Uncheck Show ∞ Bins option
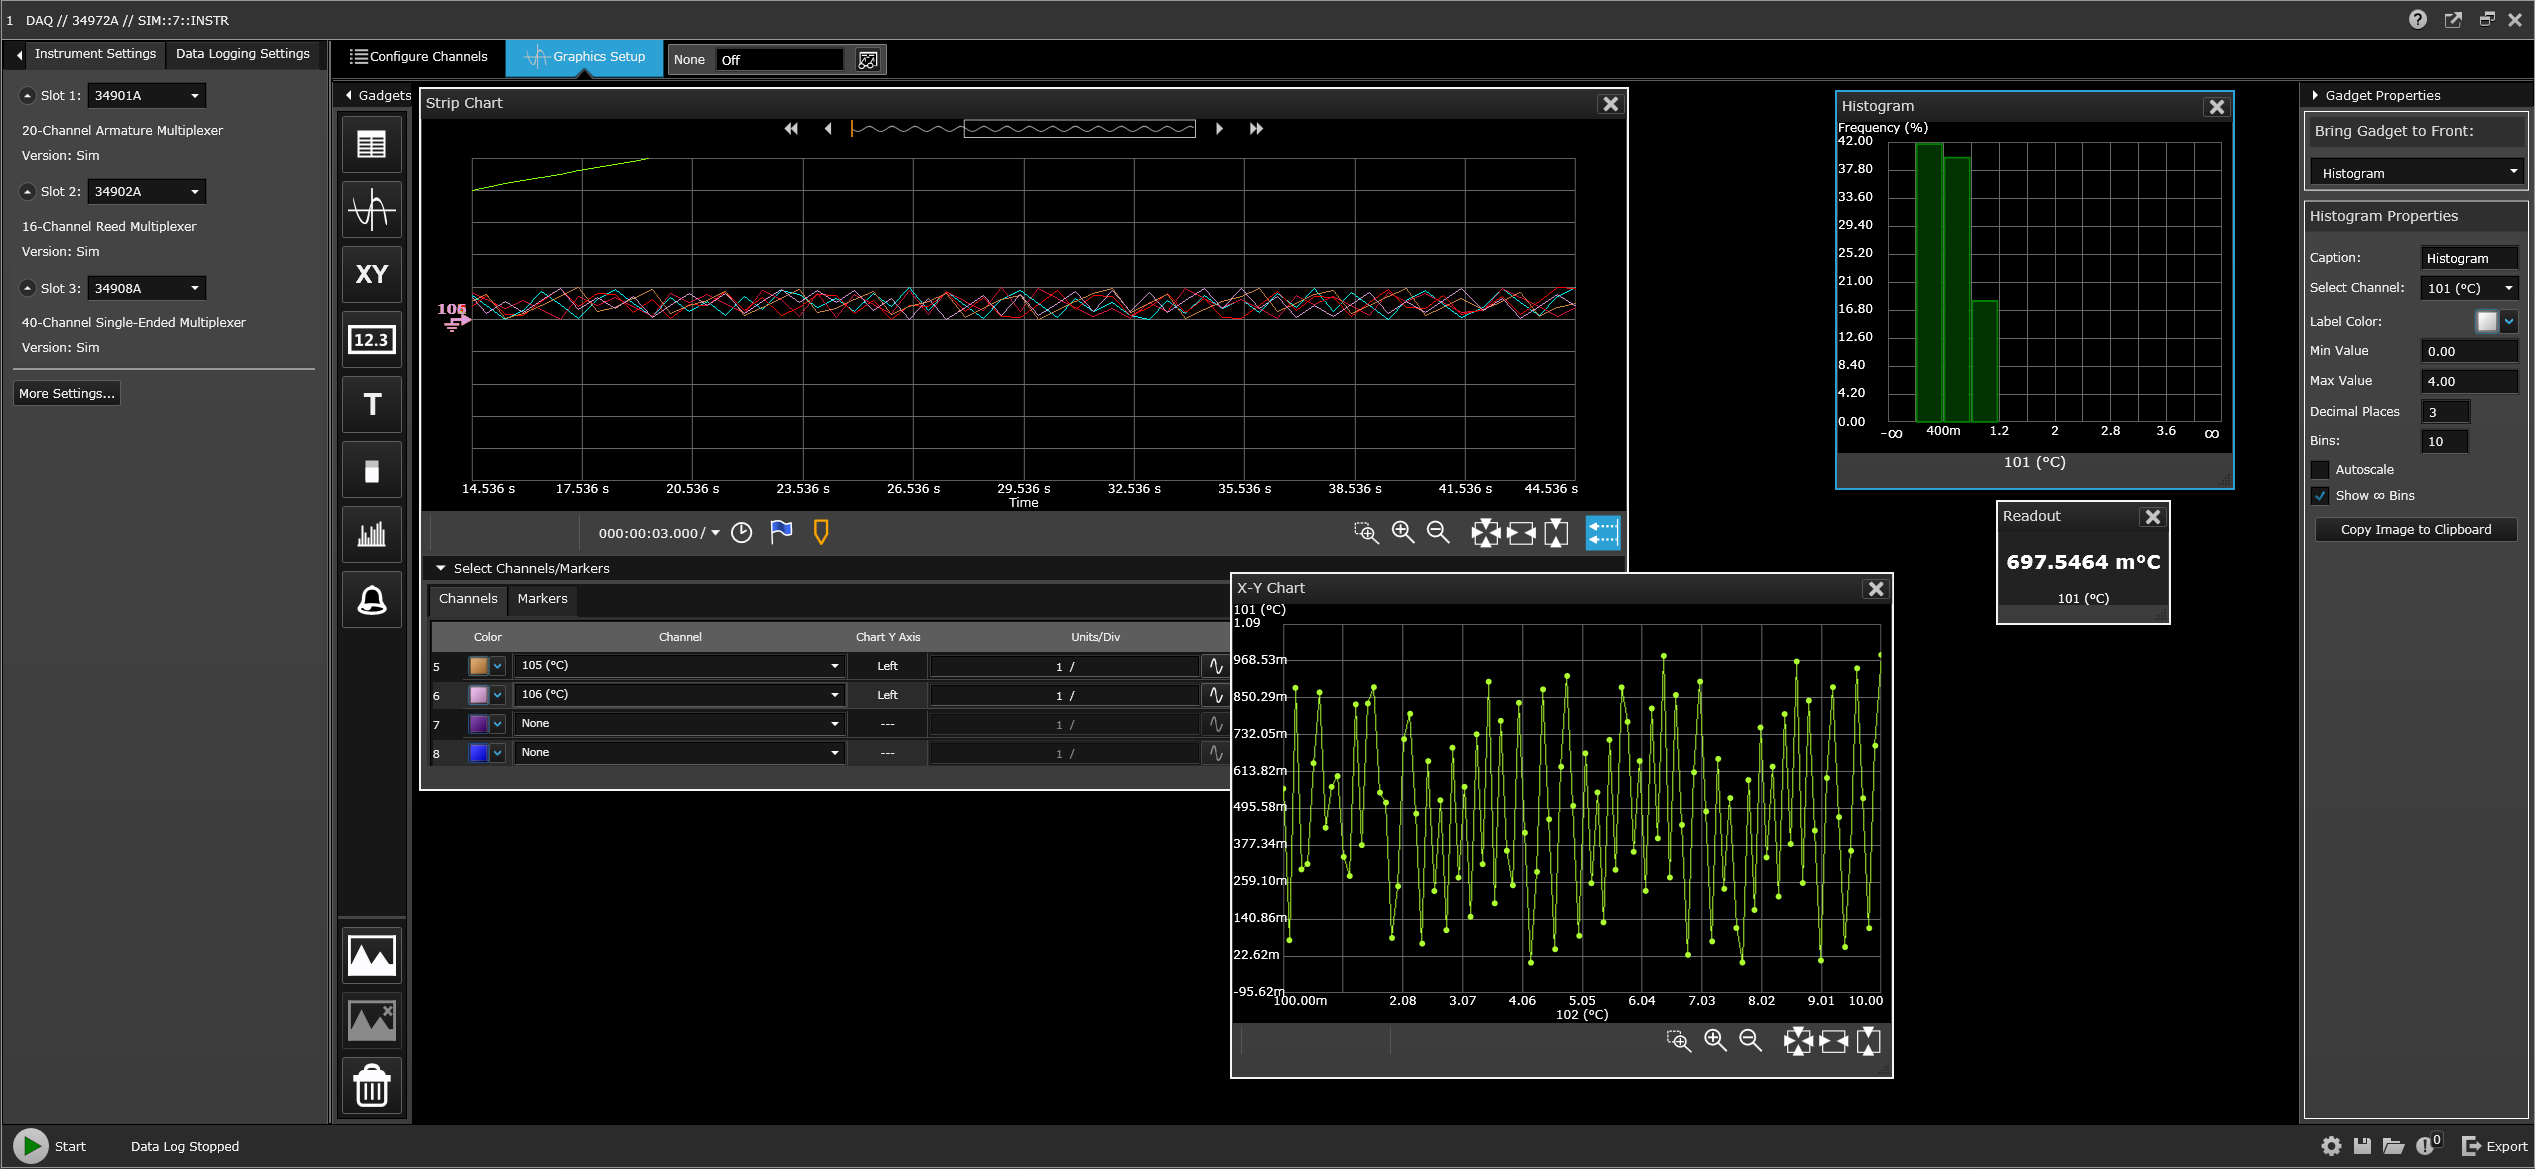Image resolution: width=2535 pixels, height=1169 pixels. pos(2320,496)
